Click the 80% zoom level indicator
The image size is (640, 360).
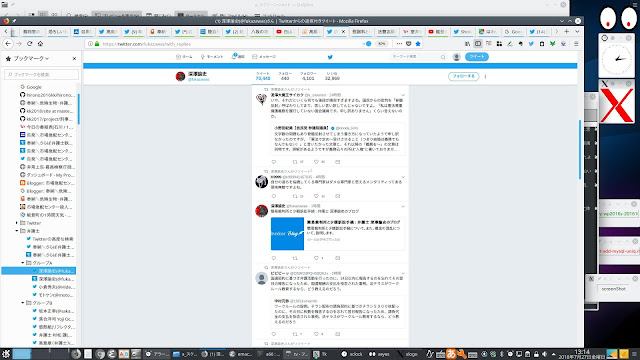point(381,44)
